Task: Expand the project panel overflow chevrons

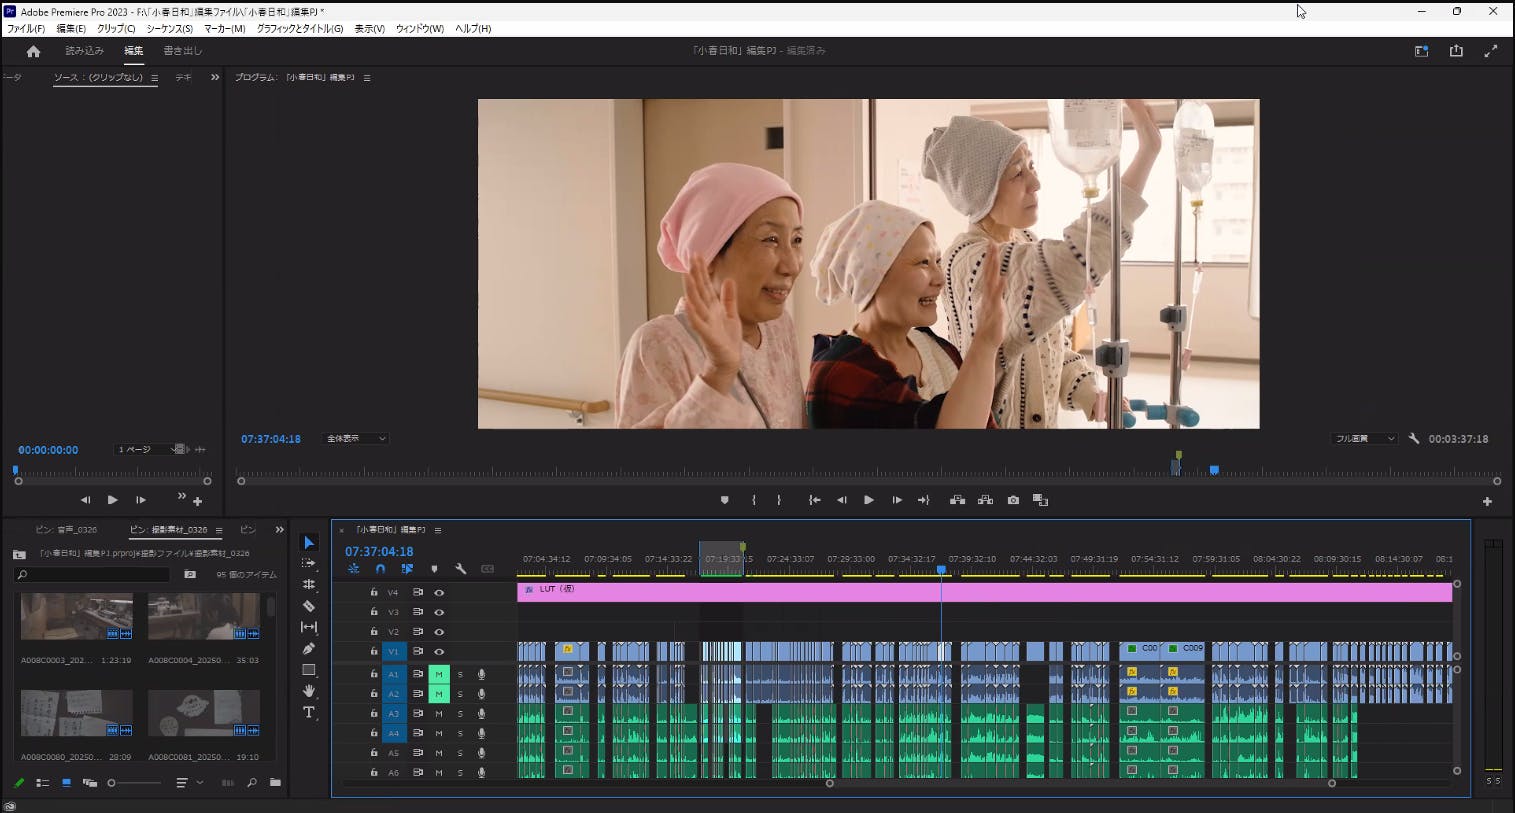Action: tap(279, 530)
